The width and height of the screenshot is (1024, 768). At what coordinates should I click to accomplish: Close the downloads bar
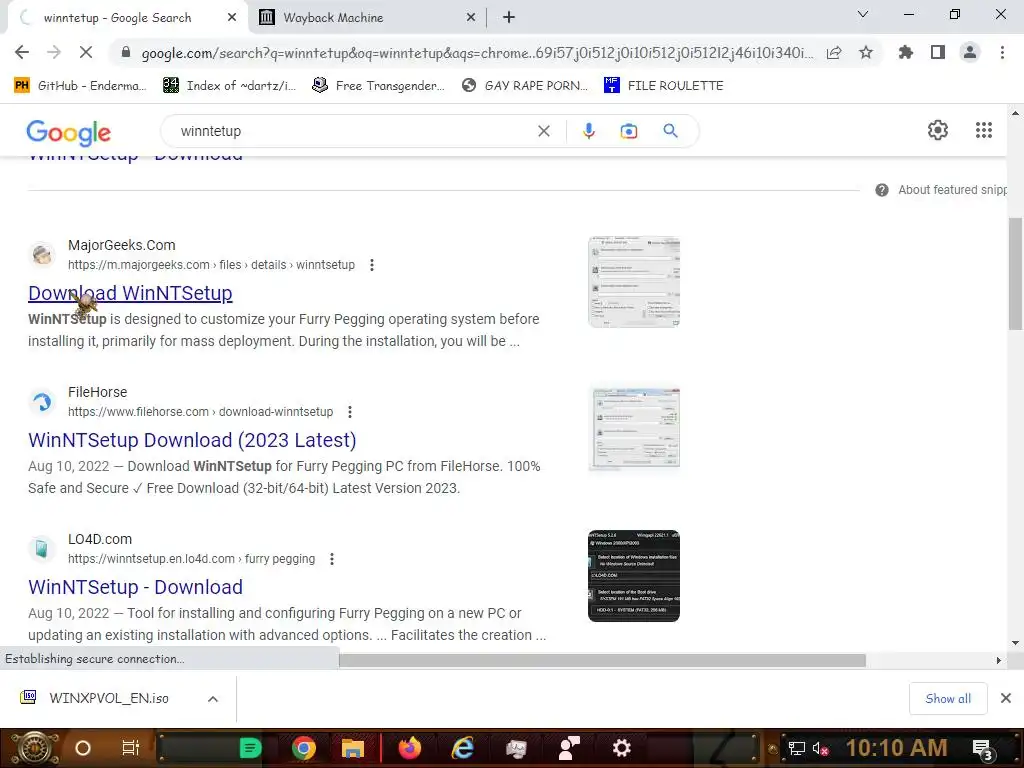[1006, 699]
